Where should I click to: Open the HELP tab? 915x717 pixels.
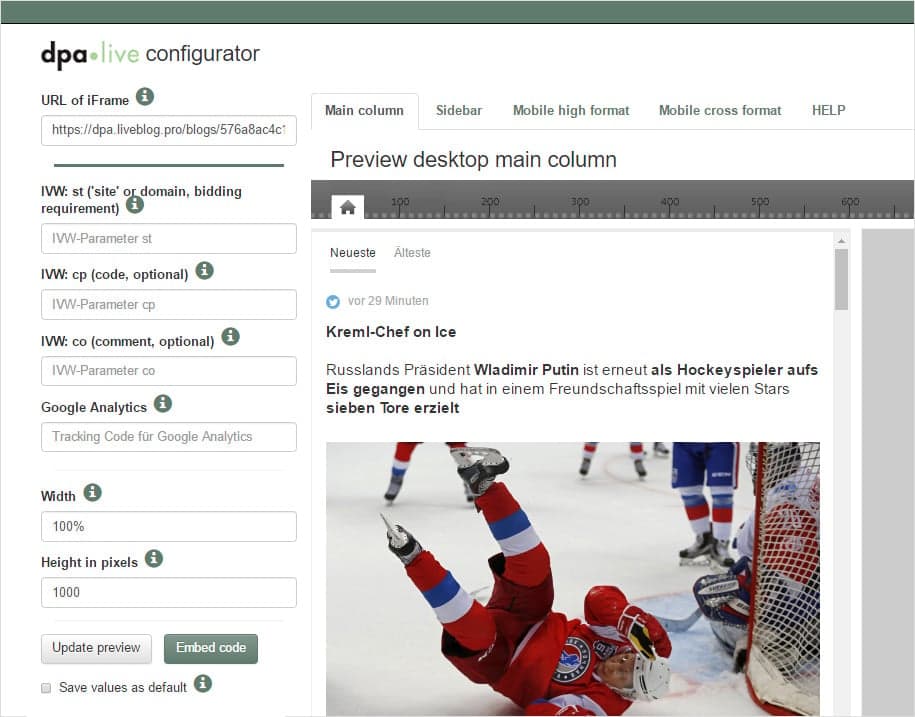(x=829, y=111)
